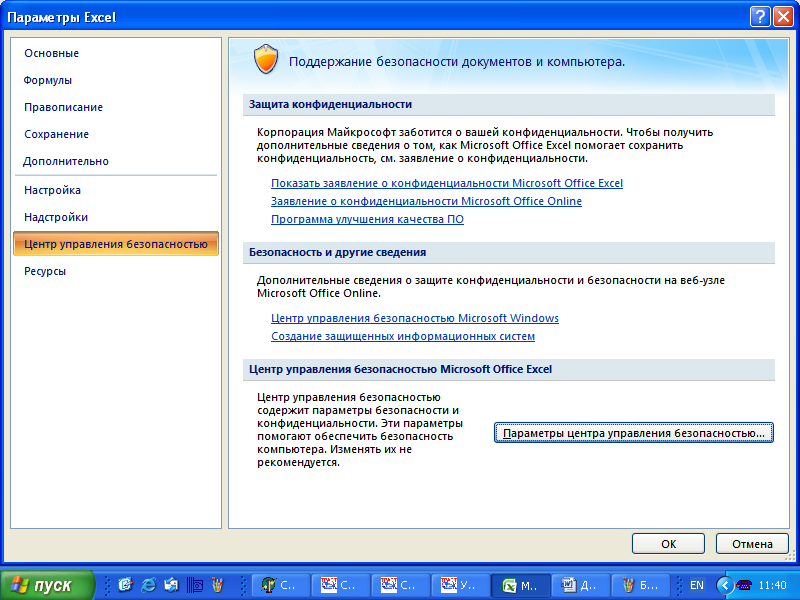800x600 pixels.
Task: Open the fourth quick launch striped icon
Action: (194, 585)
